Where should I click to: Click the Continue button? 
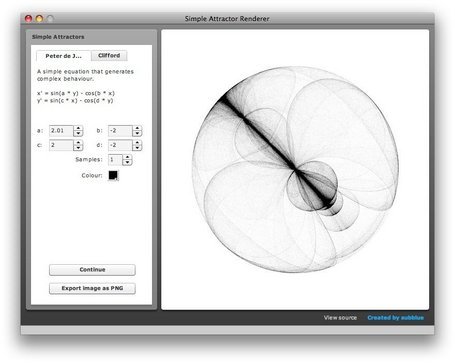(92, 270)
